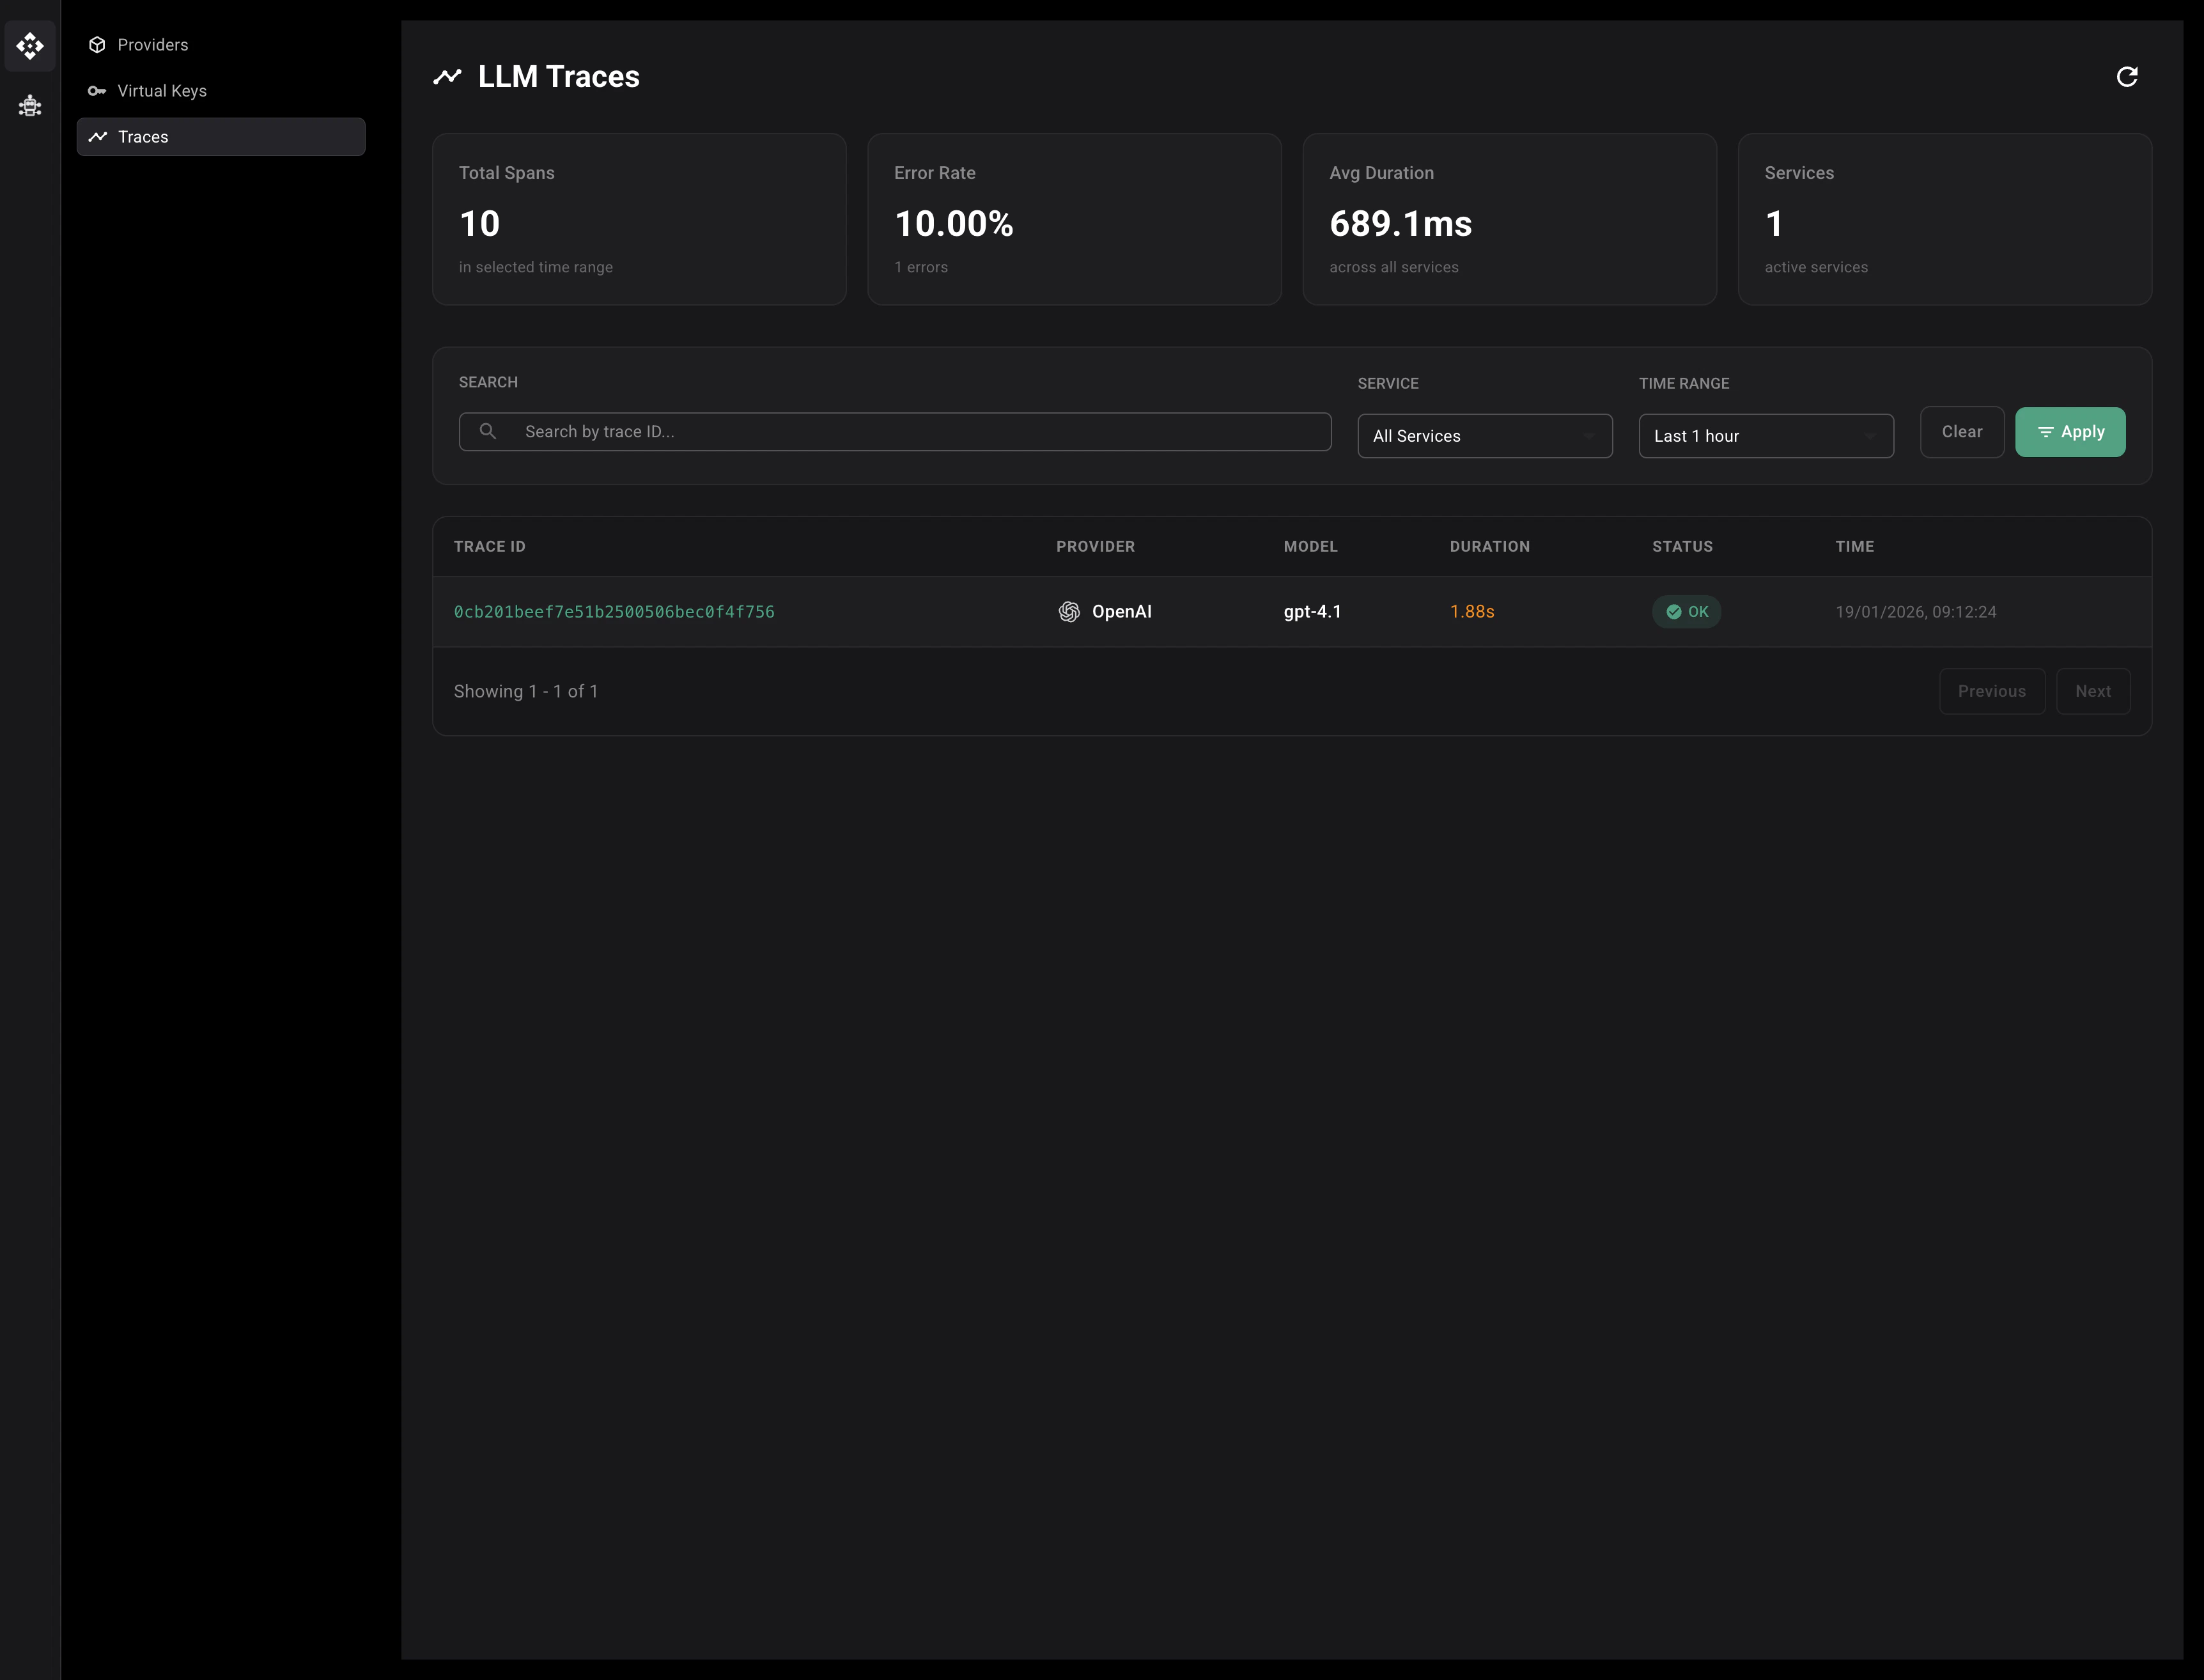Click the OpenAI logo in the trace row
Screen dimensions: 2204x1680
1069,612
